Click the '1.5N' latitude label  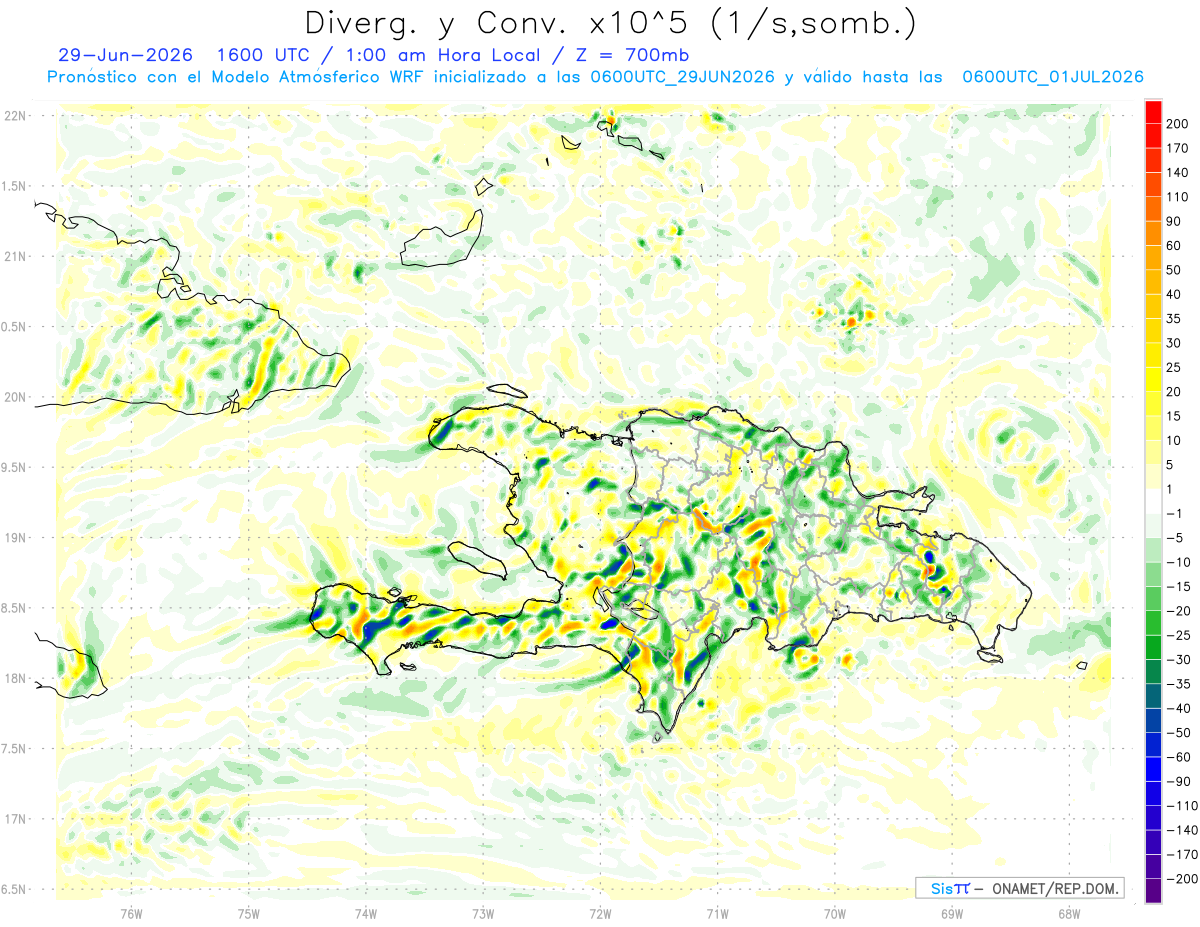(x=13, y=186)
